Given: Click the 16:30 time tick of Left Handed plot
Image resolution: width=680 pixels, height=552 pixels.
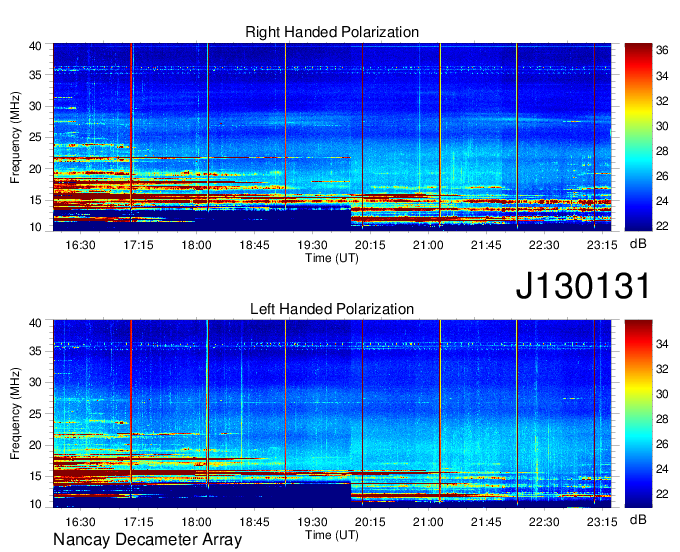Looking at the screenshot, I should pyautogui.click(x=80, y=522).
